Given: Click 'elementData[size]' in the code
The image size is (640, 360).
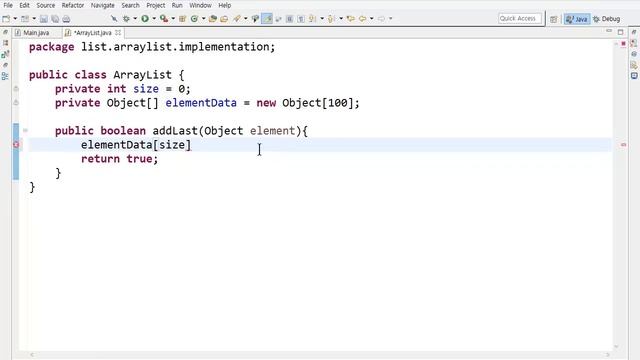Looking at the screenshot, I should tap(136, 145).
